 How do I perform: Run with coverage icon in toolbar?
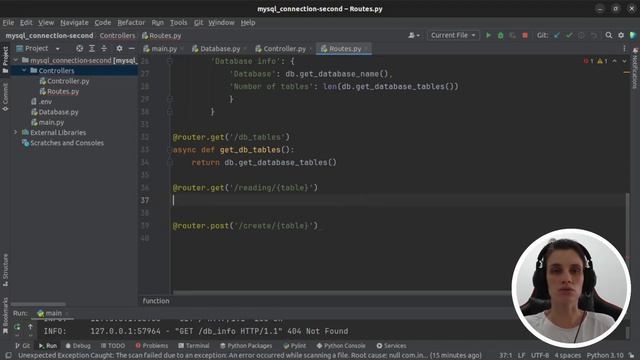pos(513,36)
